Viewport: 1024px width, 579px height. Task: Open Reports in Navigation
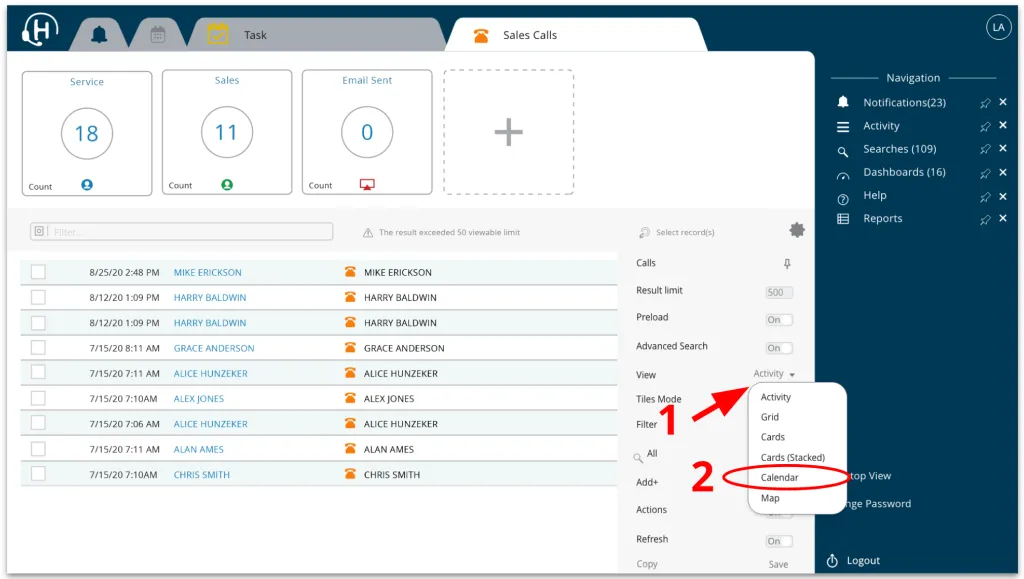point(882,218)
